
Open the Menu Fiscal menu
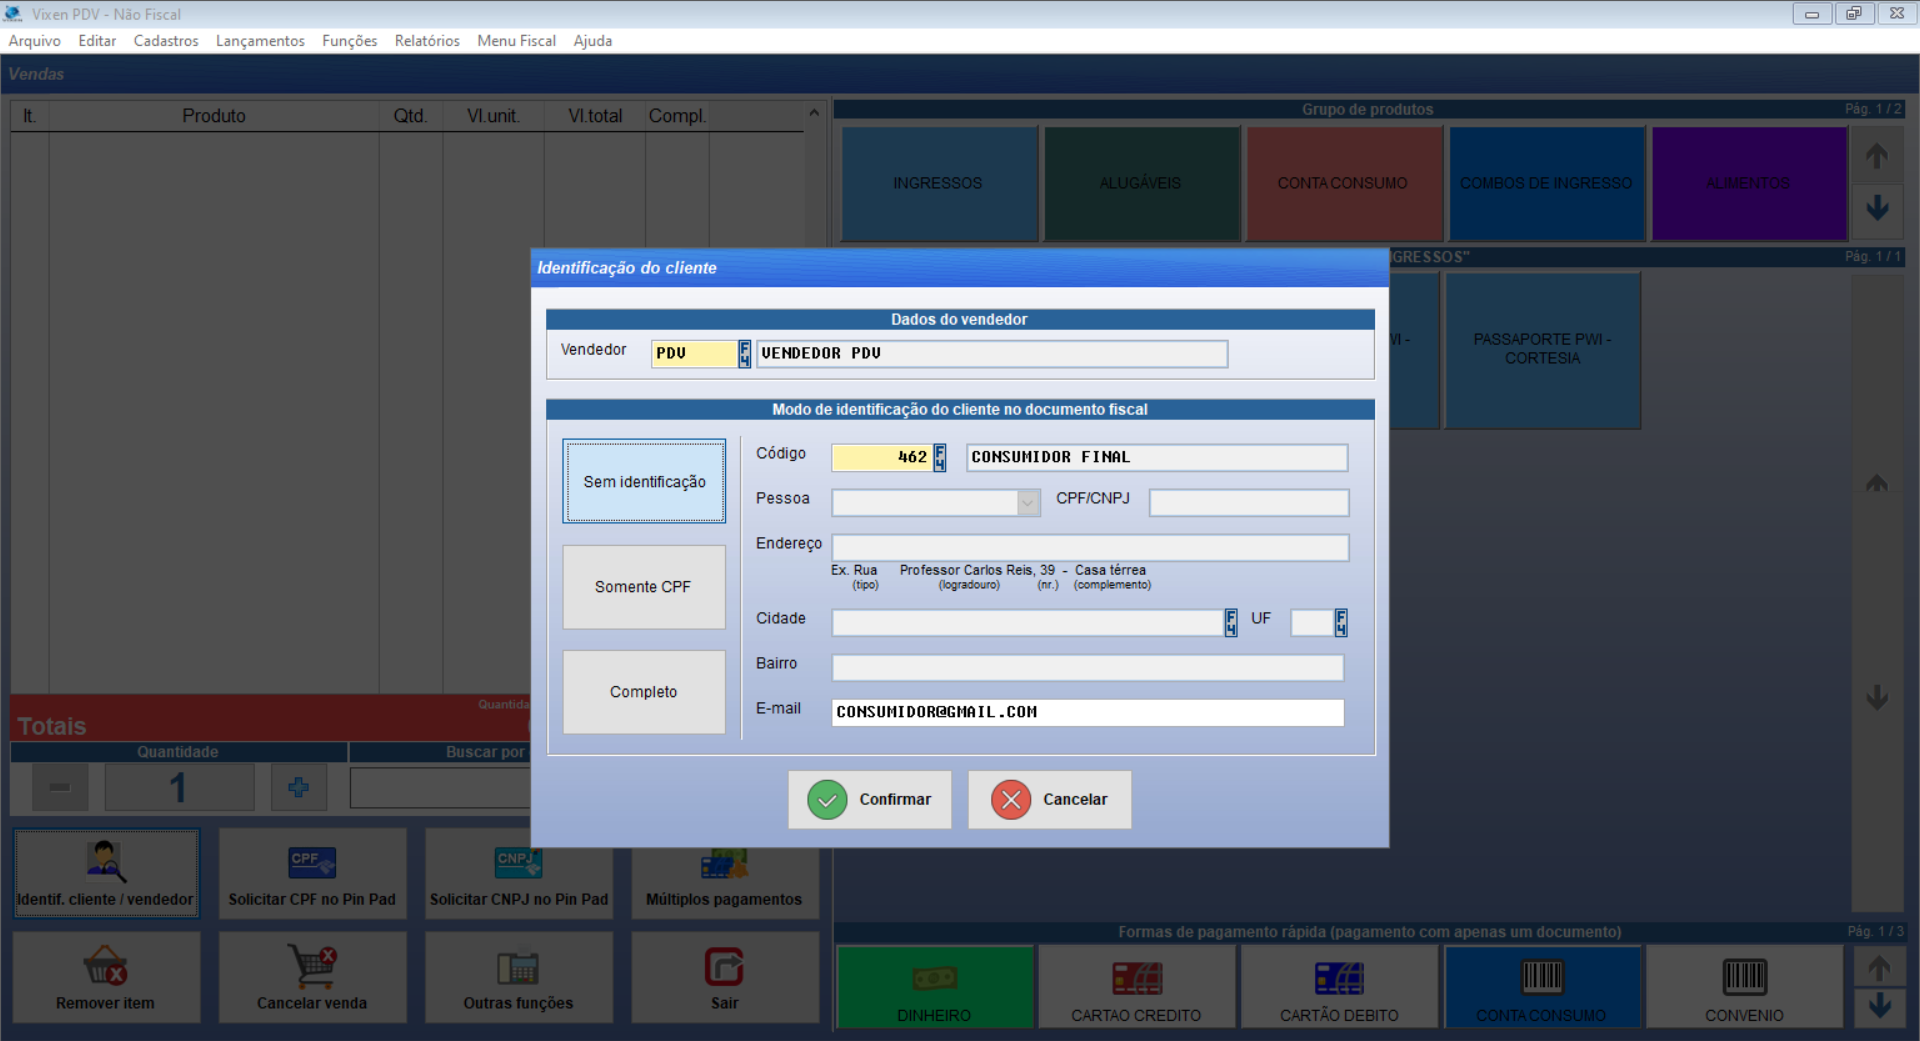tap(516, 41)
